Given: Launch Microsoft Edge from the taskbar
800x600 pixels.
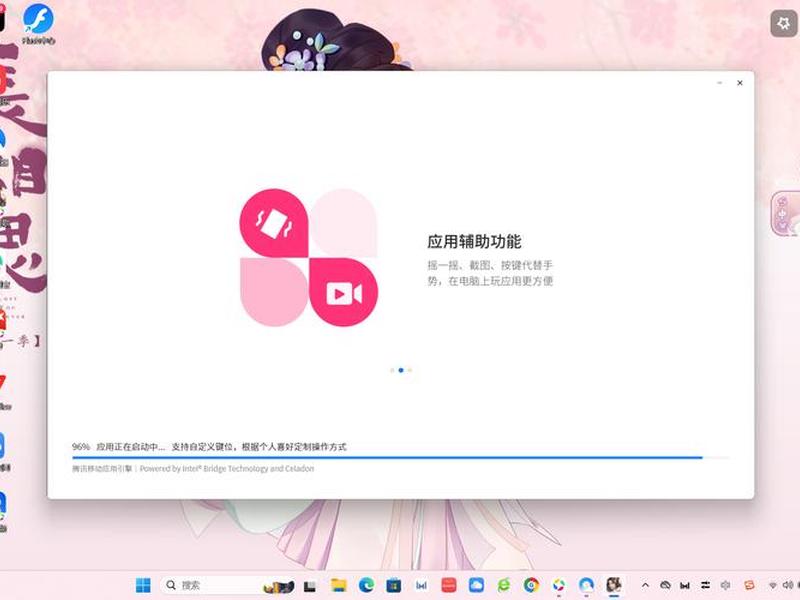Looking at the screenshot, I should (366, 585).
